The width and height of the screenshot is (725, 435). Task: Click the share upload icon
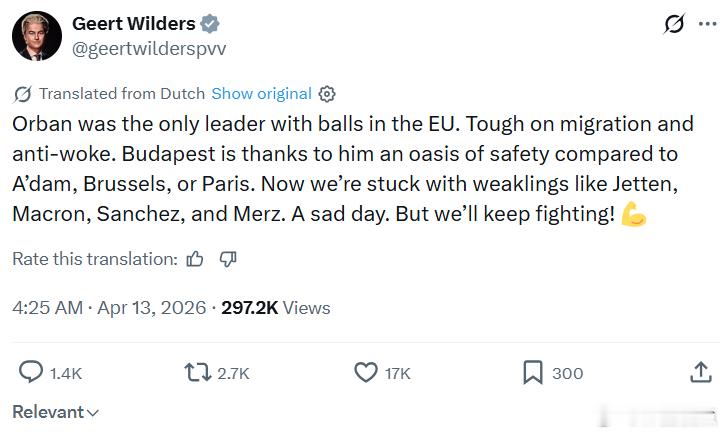[701, 373]
